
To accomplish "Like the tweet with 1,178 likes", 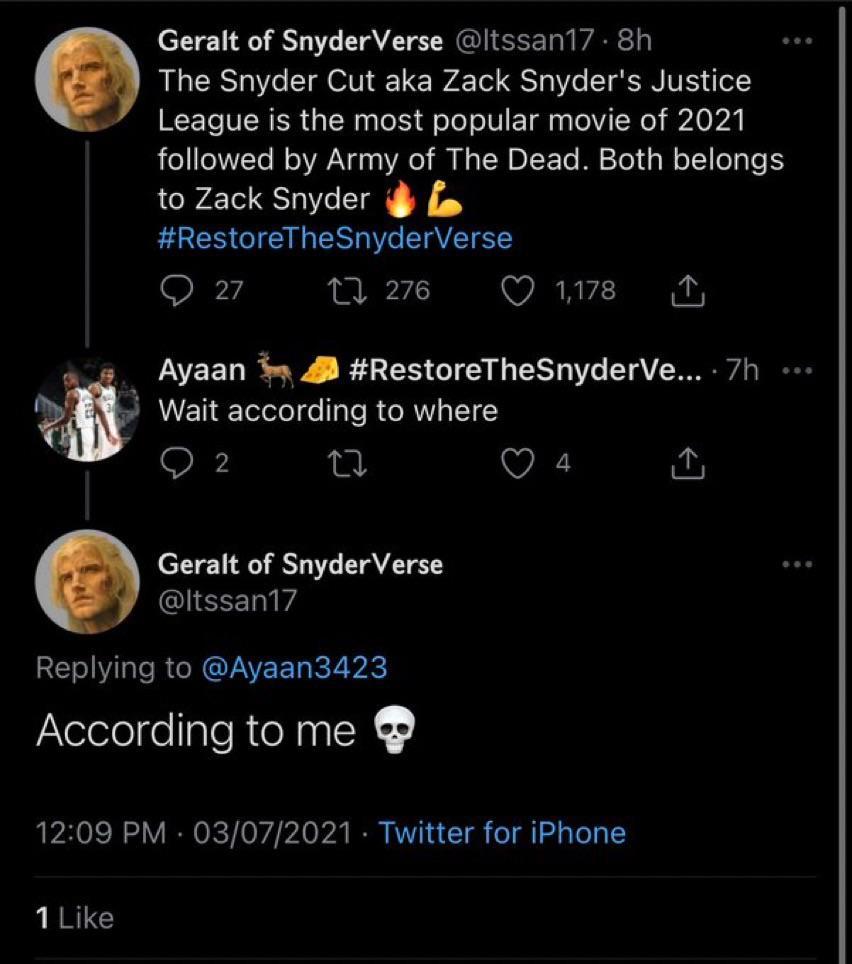I will [x=518, y=291].
